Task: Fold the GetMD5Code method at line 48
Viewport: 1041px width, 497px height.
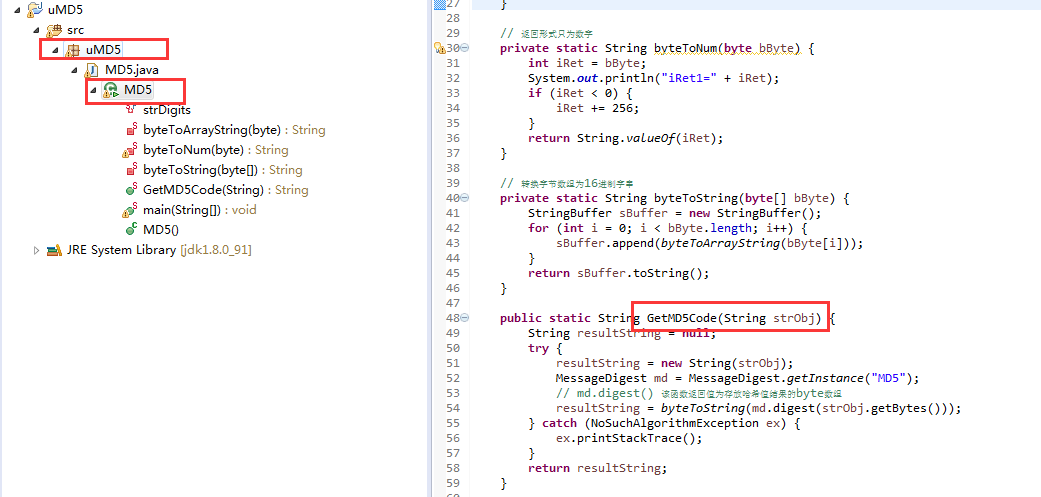Action: click(465, 318)
